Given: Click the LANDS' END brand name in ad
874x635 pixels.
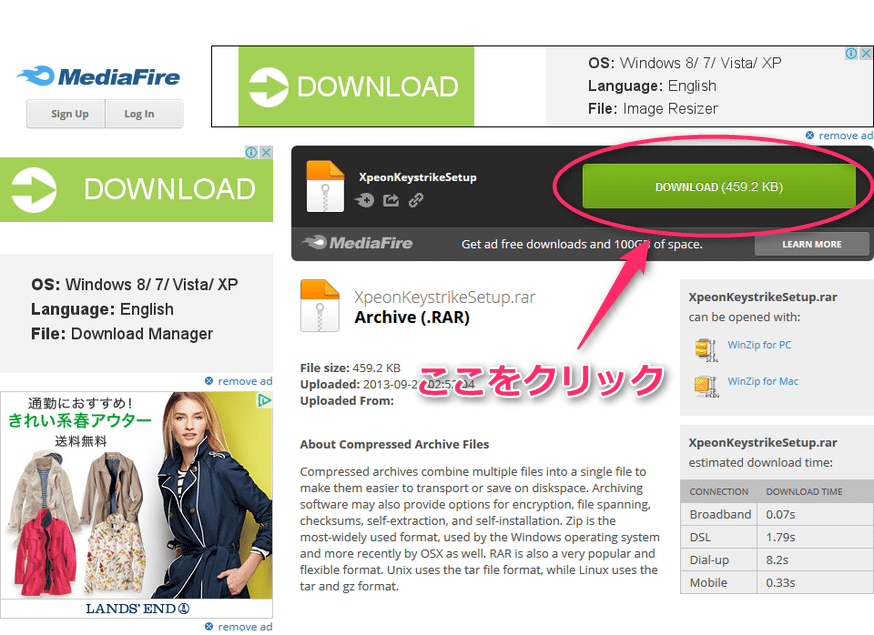Looking at the screenshot, I should pyautogui.click(x=137, y=608).
